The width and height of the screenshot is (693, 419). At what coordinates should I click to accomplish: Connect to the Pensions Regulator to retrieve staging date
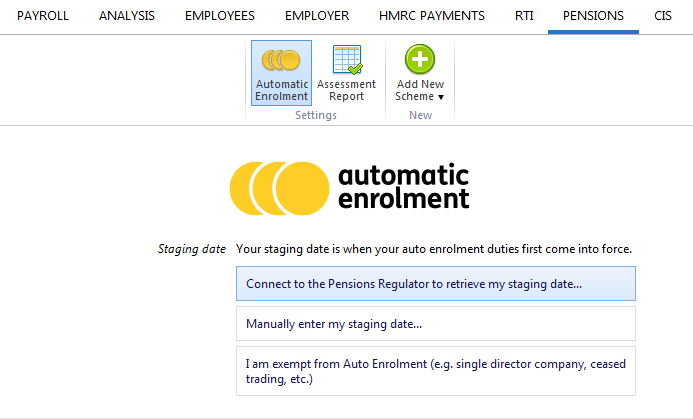(436, 283)
